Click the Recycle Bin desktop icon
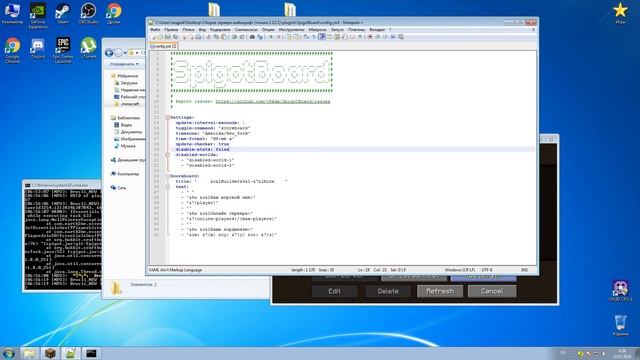This screenshot has width=640, height=360. coord(620,325)
